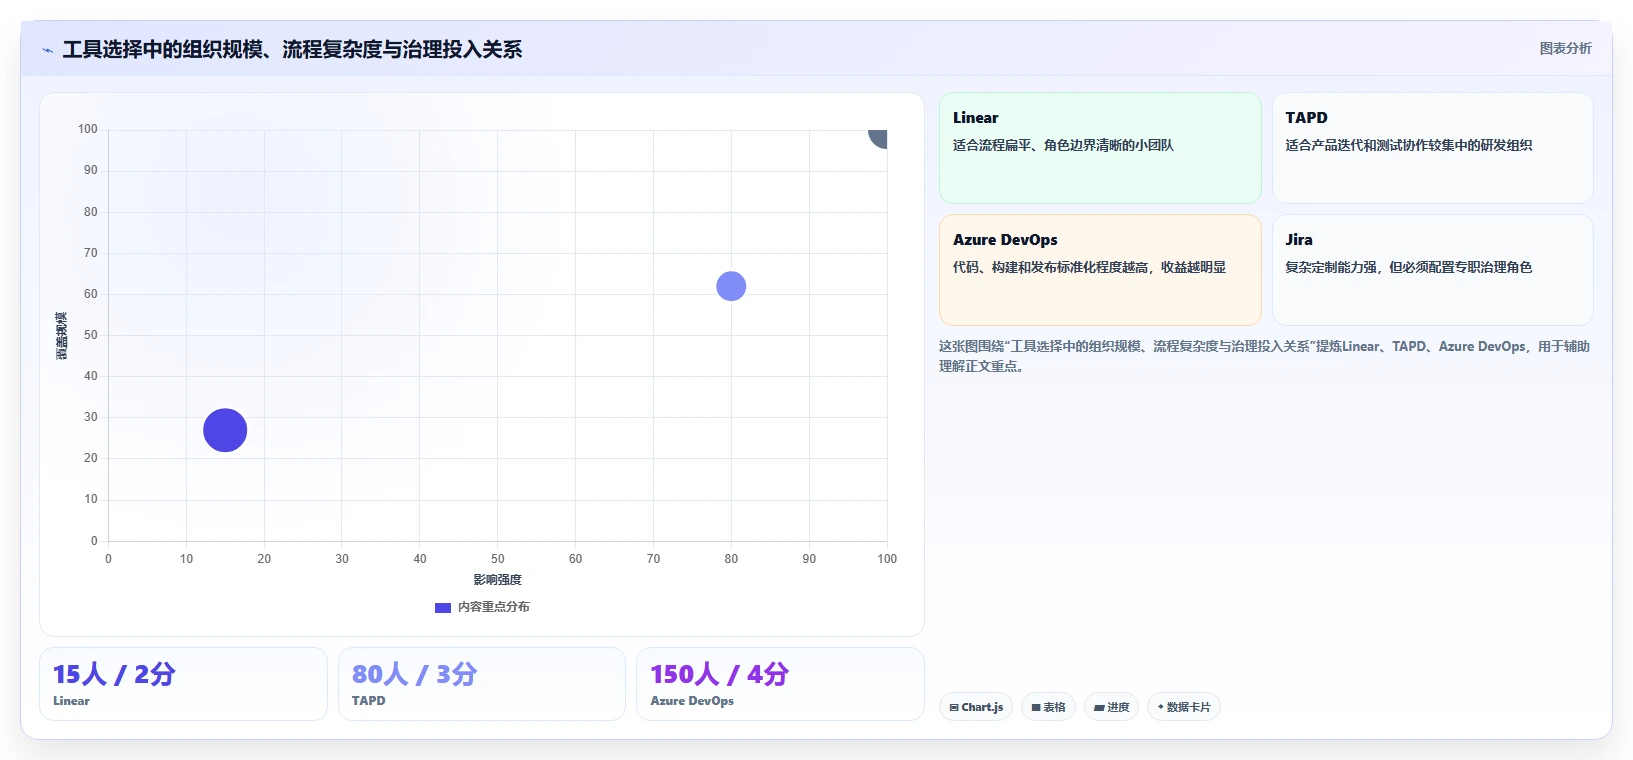Click the 表格 tag

(1048, 707)
